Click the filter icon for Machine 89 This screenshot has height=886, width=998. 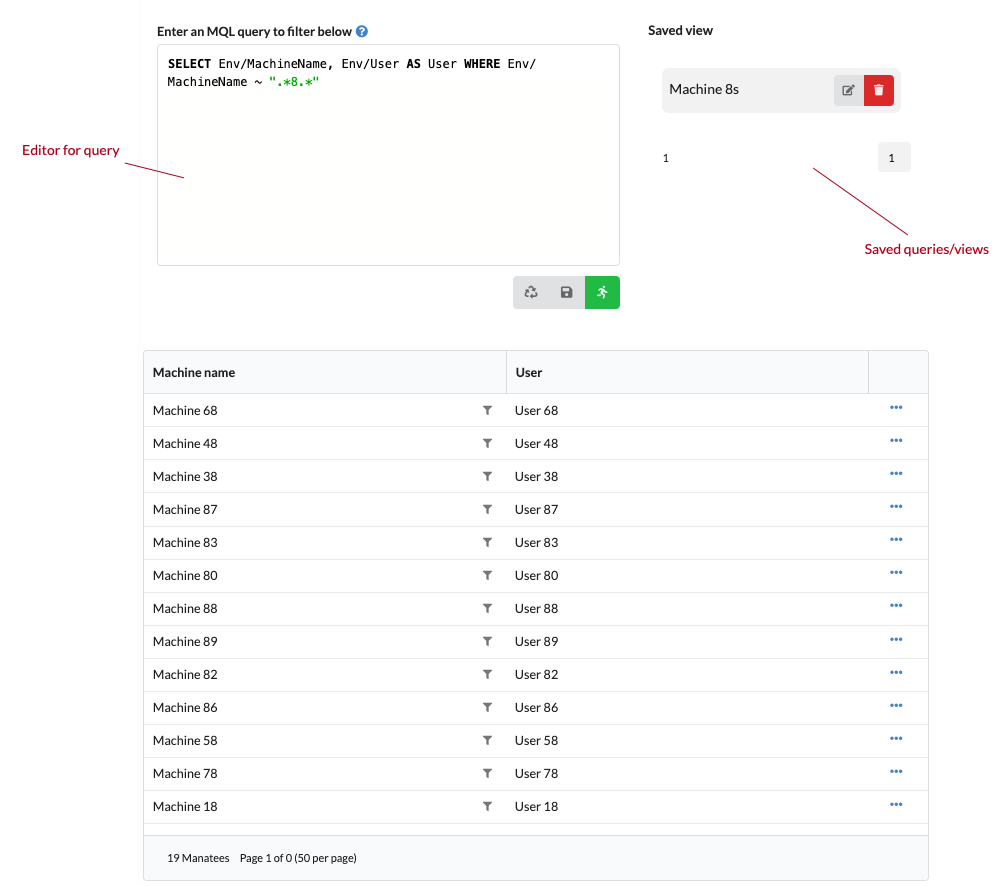(487, 642)
